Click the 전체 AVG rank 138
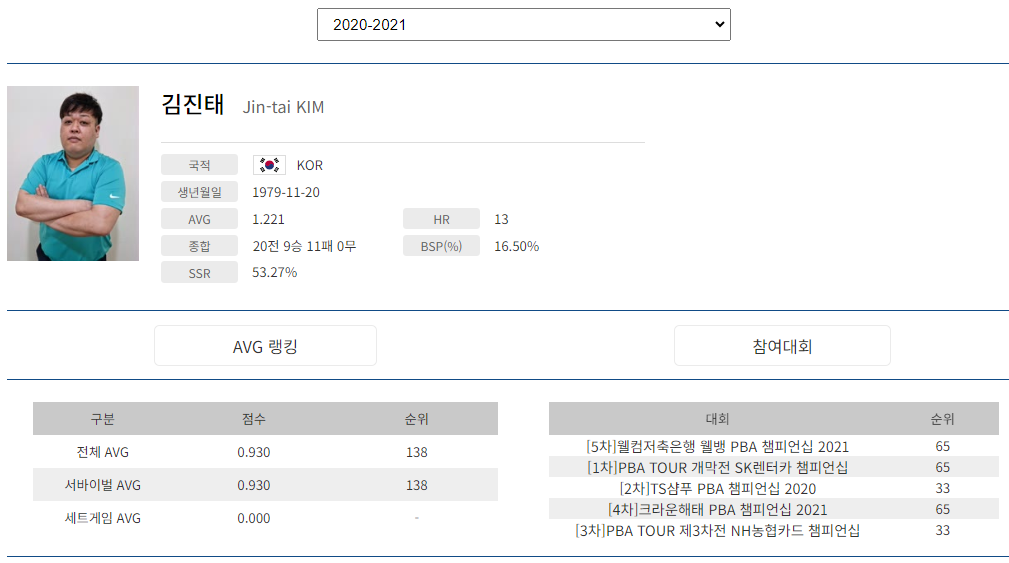 pos(416,452)
